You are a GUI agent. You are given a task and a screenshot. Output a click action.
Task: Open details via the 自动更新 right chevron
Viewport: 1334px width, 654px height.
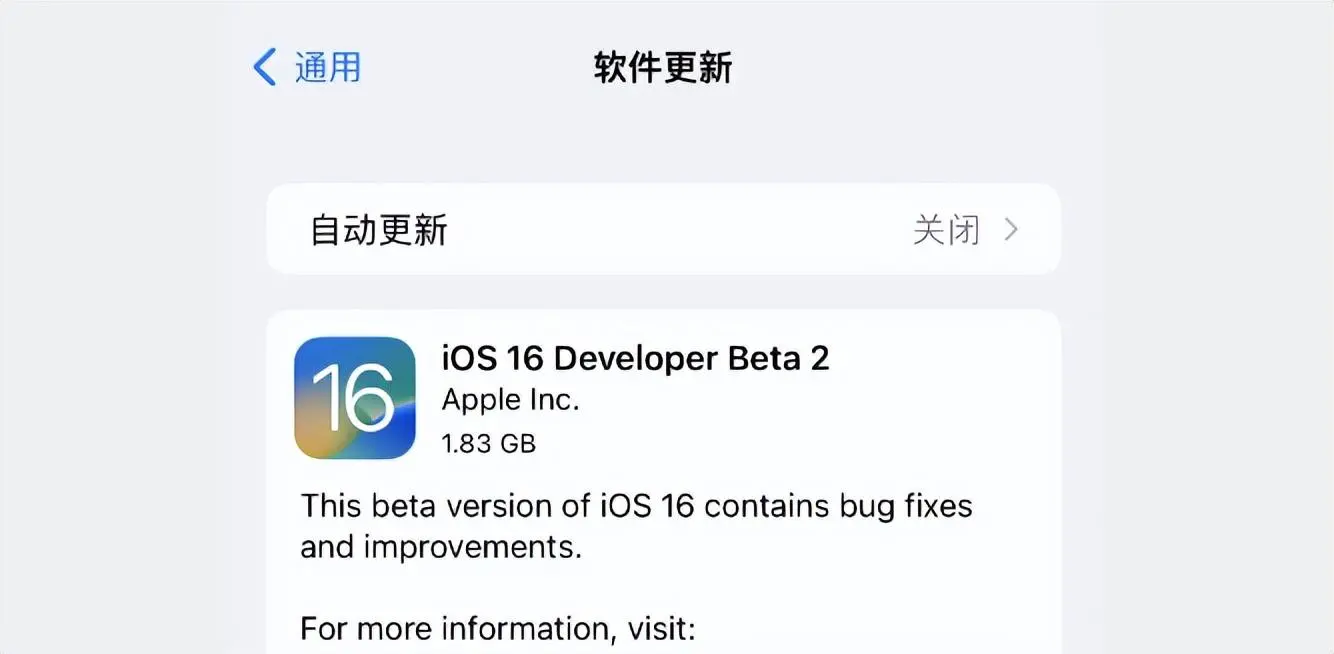(1013, 229)
